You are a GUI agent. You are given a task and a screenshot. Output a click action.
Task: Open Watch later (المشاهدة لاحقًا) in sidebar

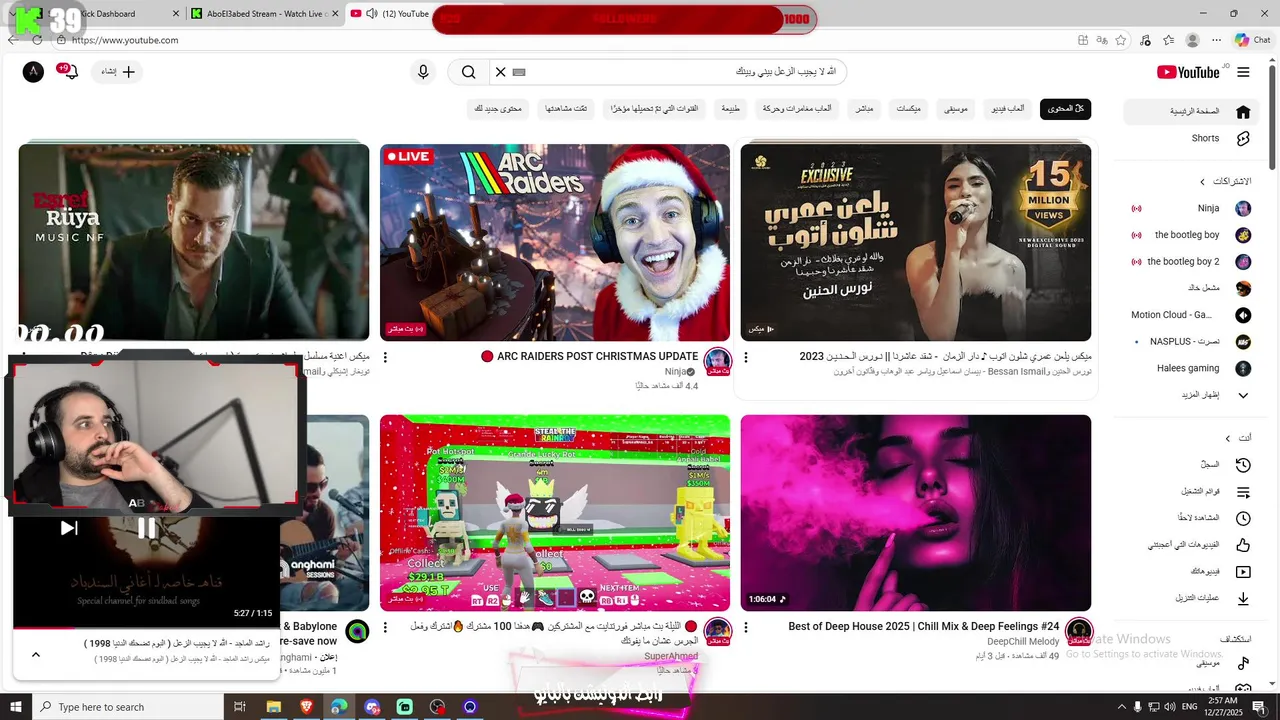point(1191,518)
